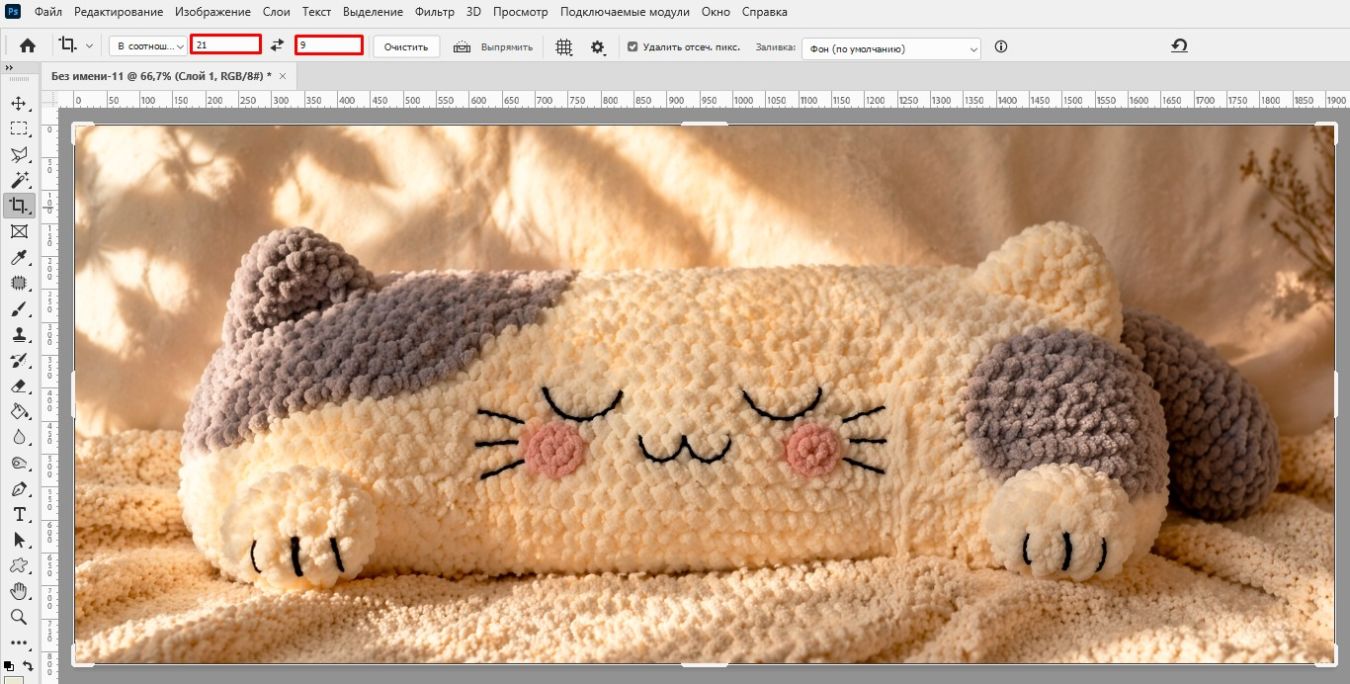Open the 'Фильтр' menu
The image size is (1350, 684).
coord(434,12)
